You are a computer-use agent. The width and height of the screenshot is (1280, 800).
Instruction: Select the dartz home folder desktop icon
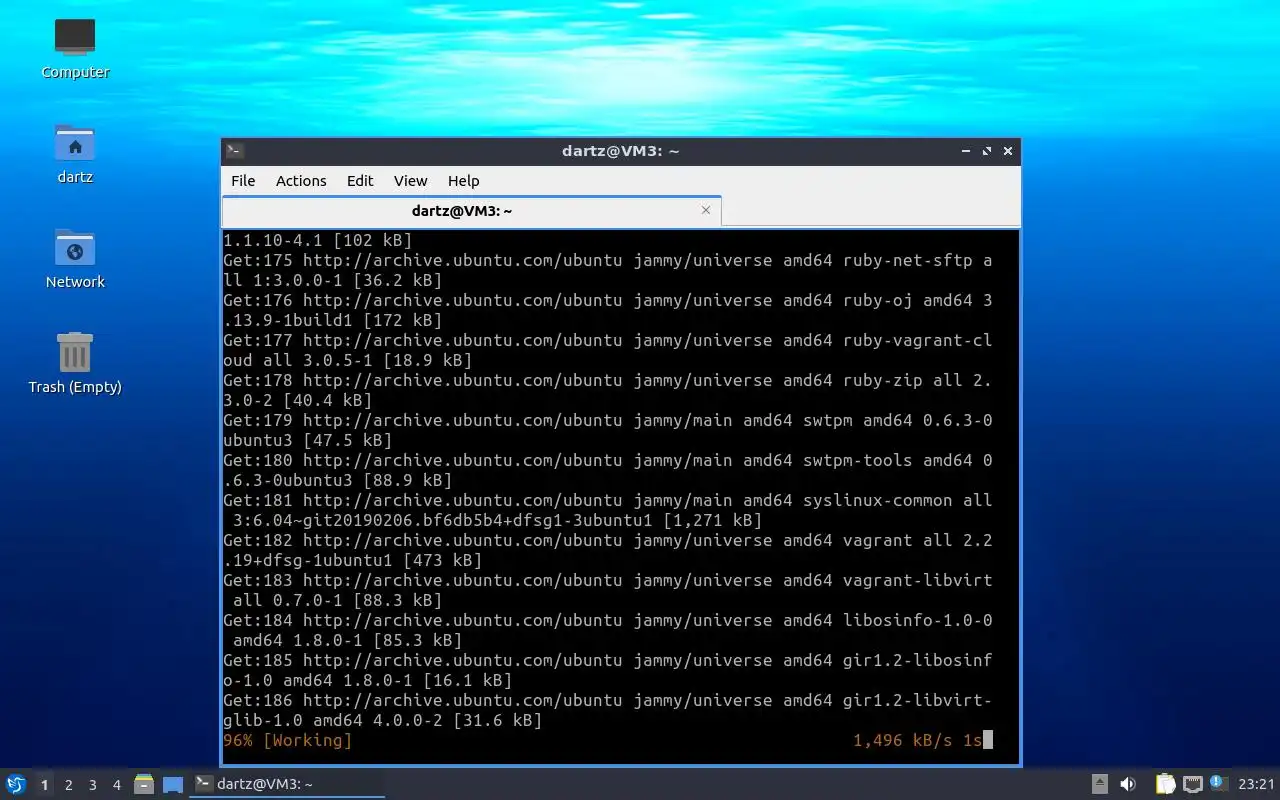[x=75, y=154]
